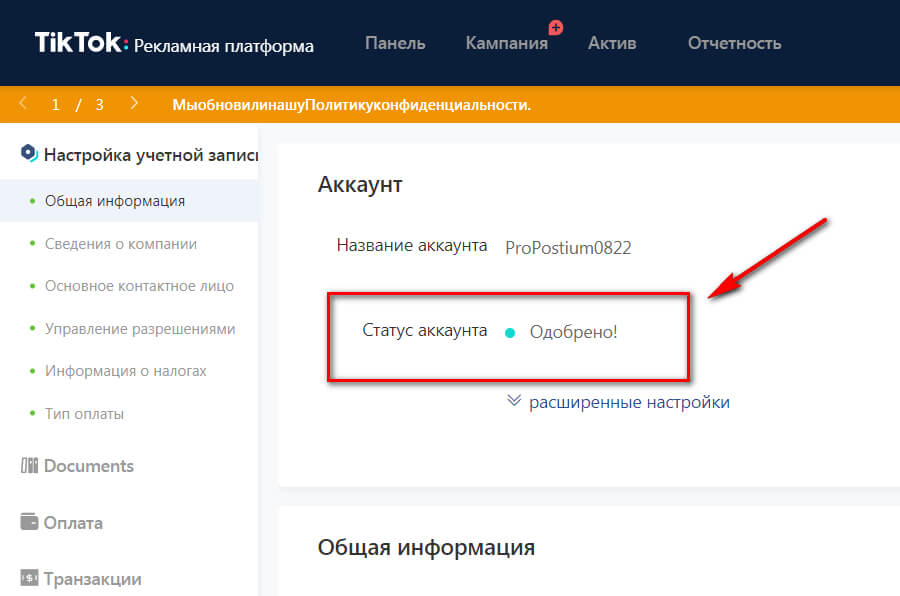
Task: Click the red plus badge on Кампания
Action: (556, 27)
